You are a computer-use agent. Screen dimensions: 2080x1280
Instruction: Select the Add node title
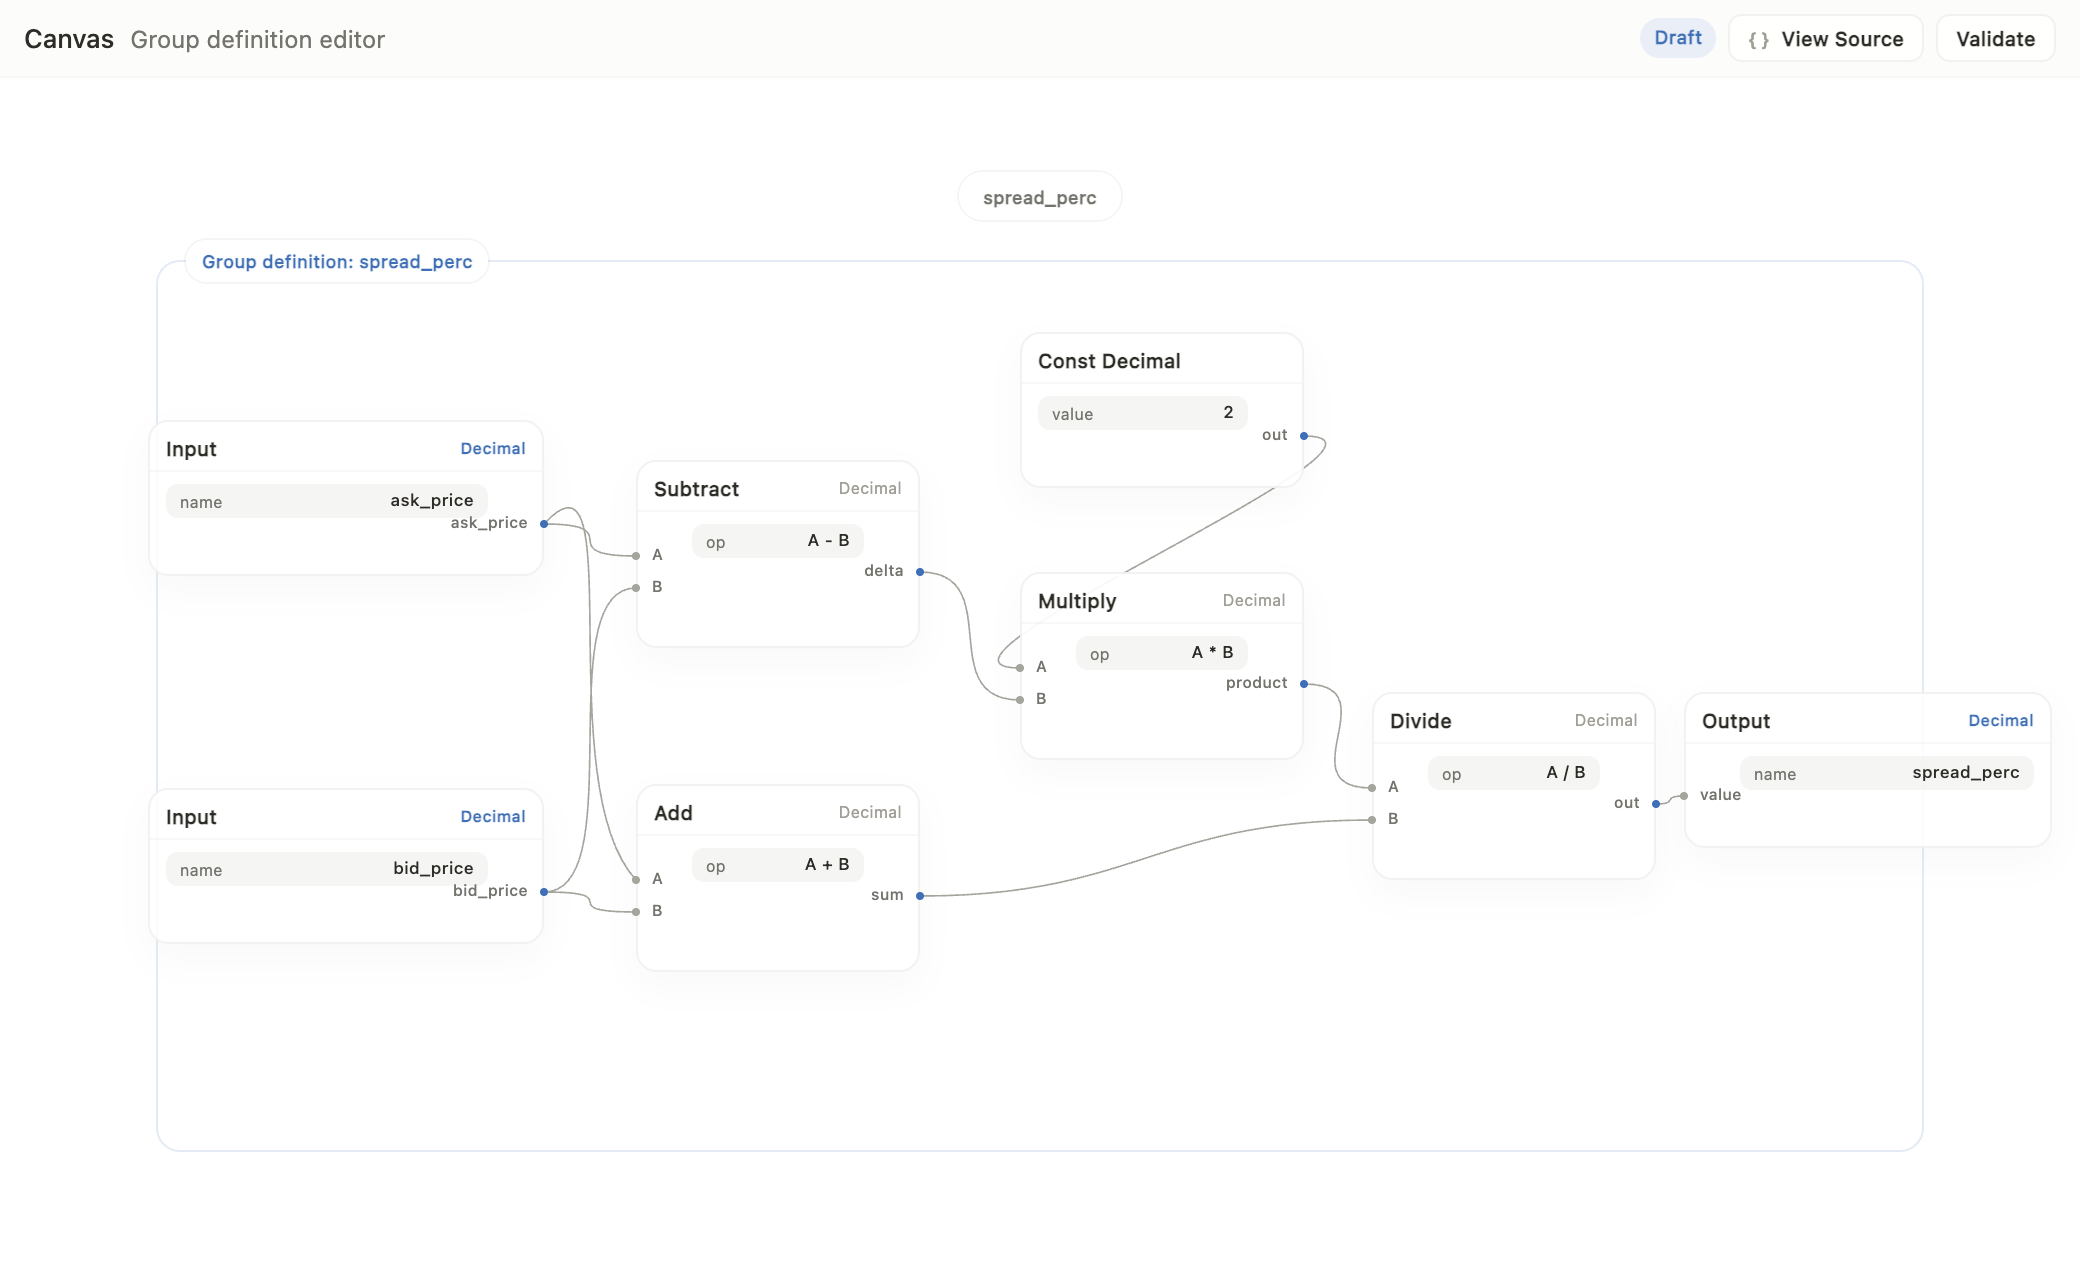673,813
